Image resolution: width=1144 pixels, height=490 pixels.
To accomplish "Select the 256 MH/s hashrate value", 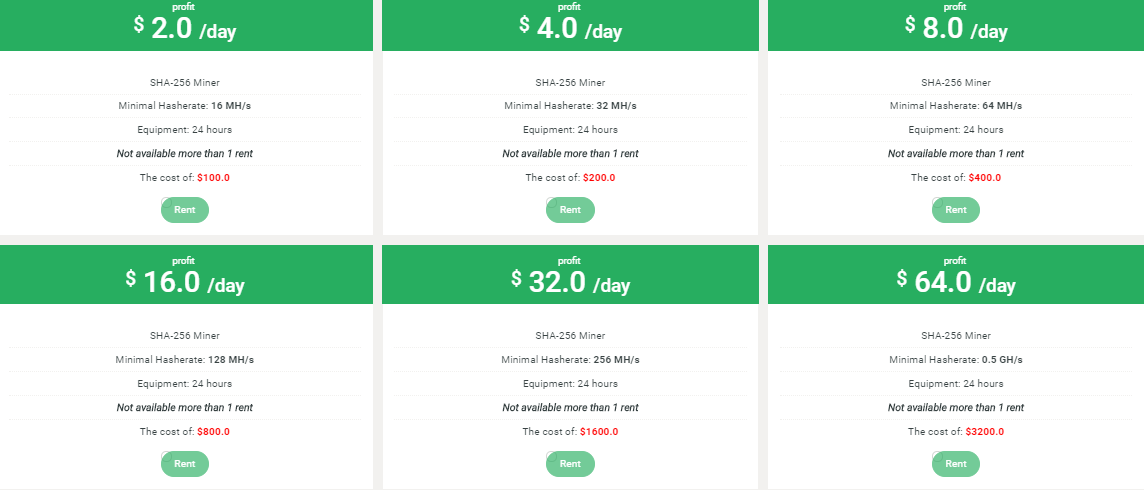I will [617, 360].
